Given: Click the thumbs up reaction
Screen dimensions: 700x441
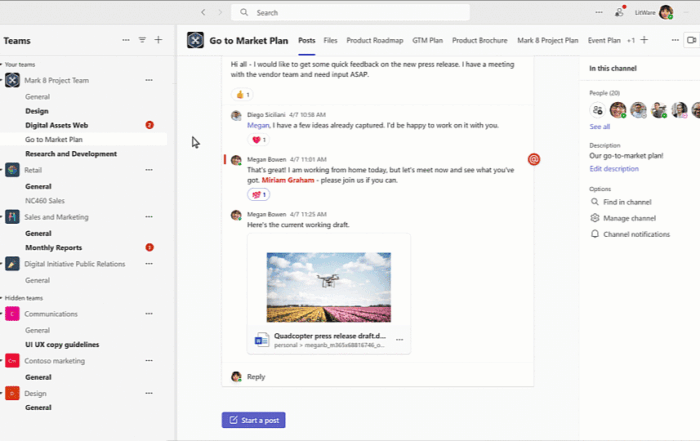Looking at the screenshot, I should pos(242,95).
